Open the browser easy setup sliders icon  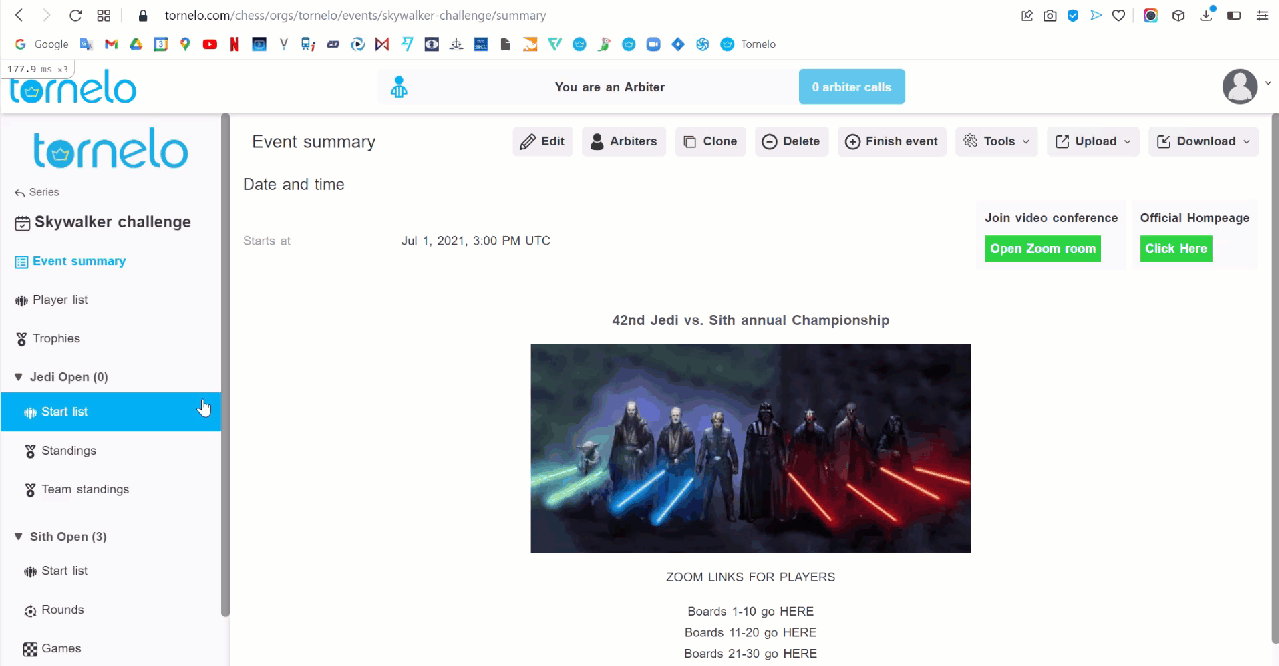[x=1263, y=16]
